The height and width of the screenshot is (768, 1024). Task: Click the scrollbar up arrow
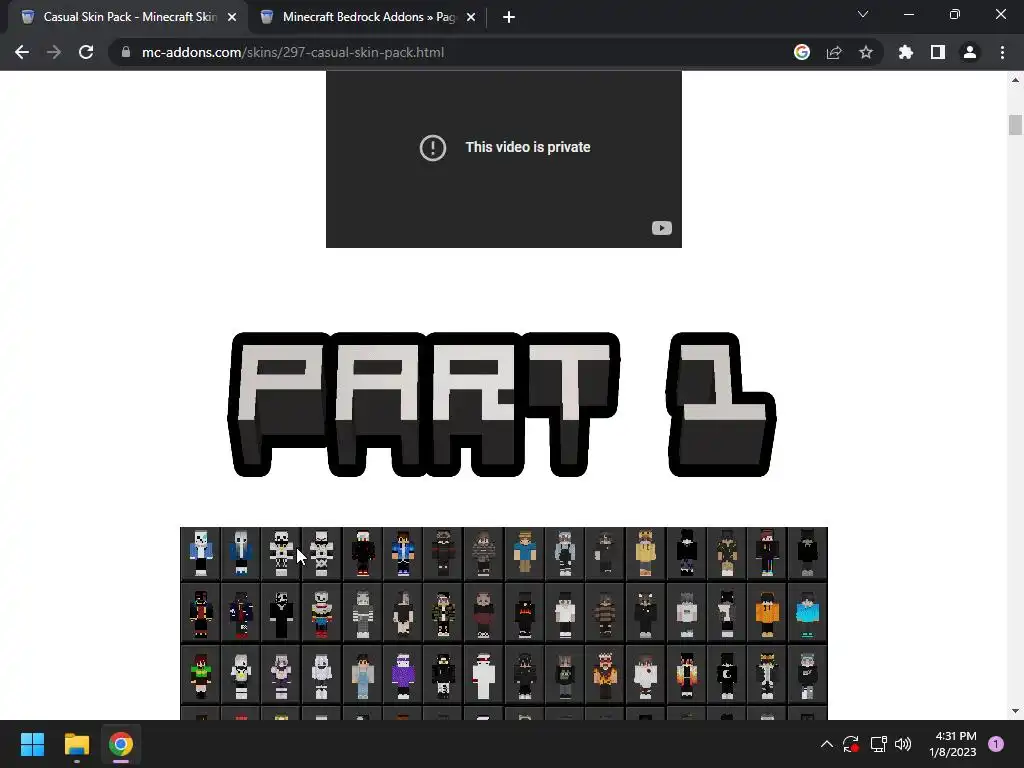click(1015, 80)
